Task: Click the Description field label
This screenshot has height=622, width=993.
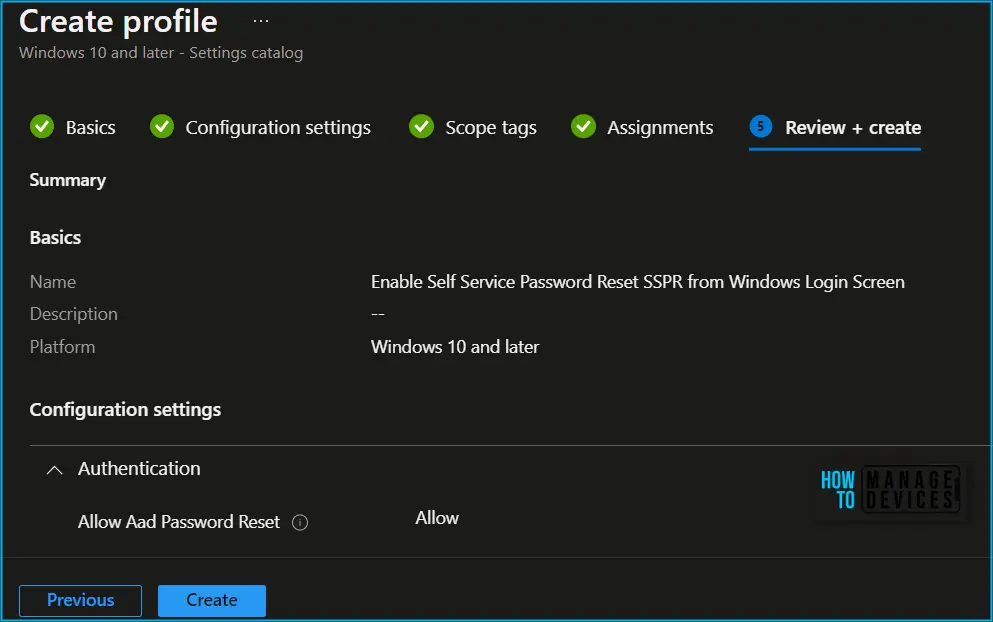Action: click(73, 314)
